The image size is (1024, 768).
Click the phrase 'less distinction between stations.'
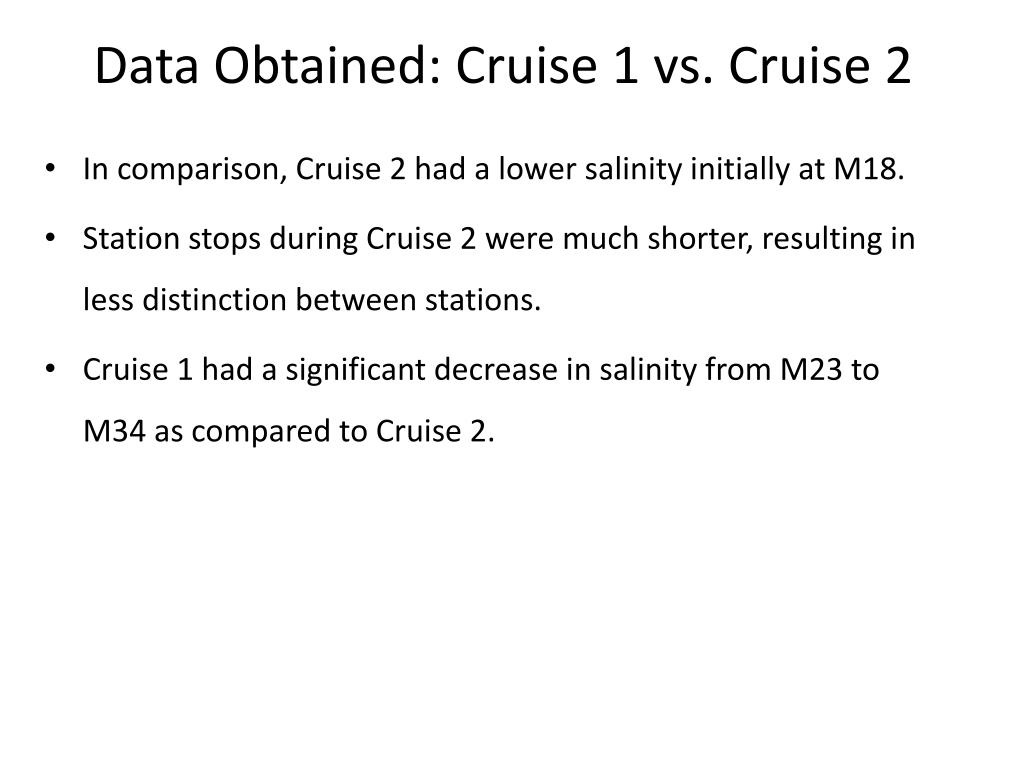pyautogui.click(x=312, y=300)
